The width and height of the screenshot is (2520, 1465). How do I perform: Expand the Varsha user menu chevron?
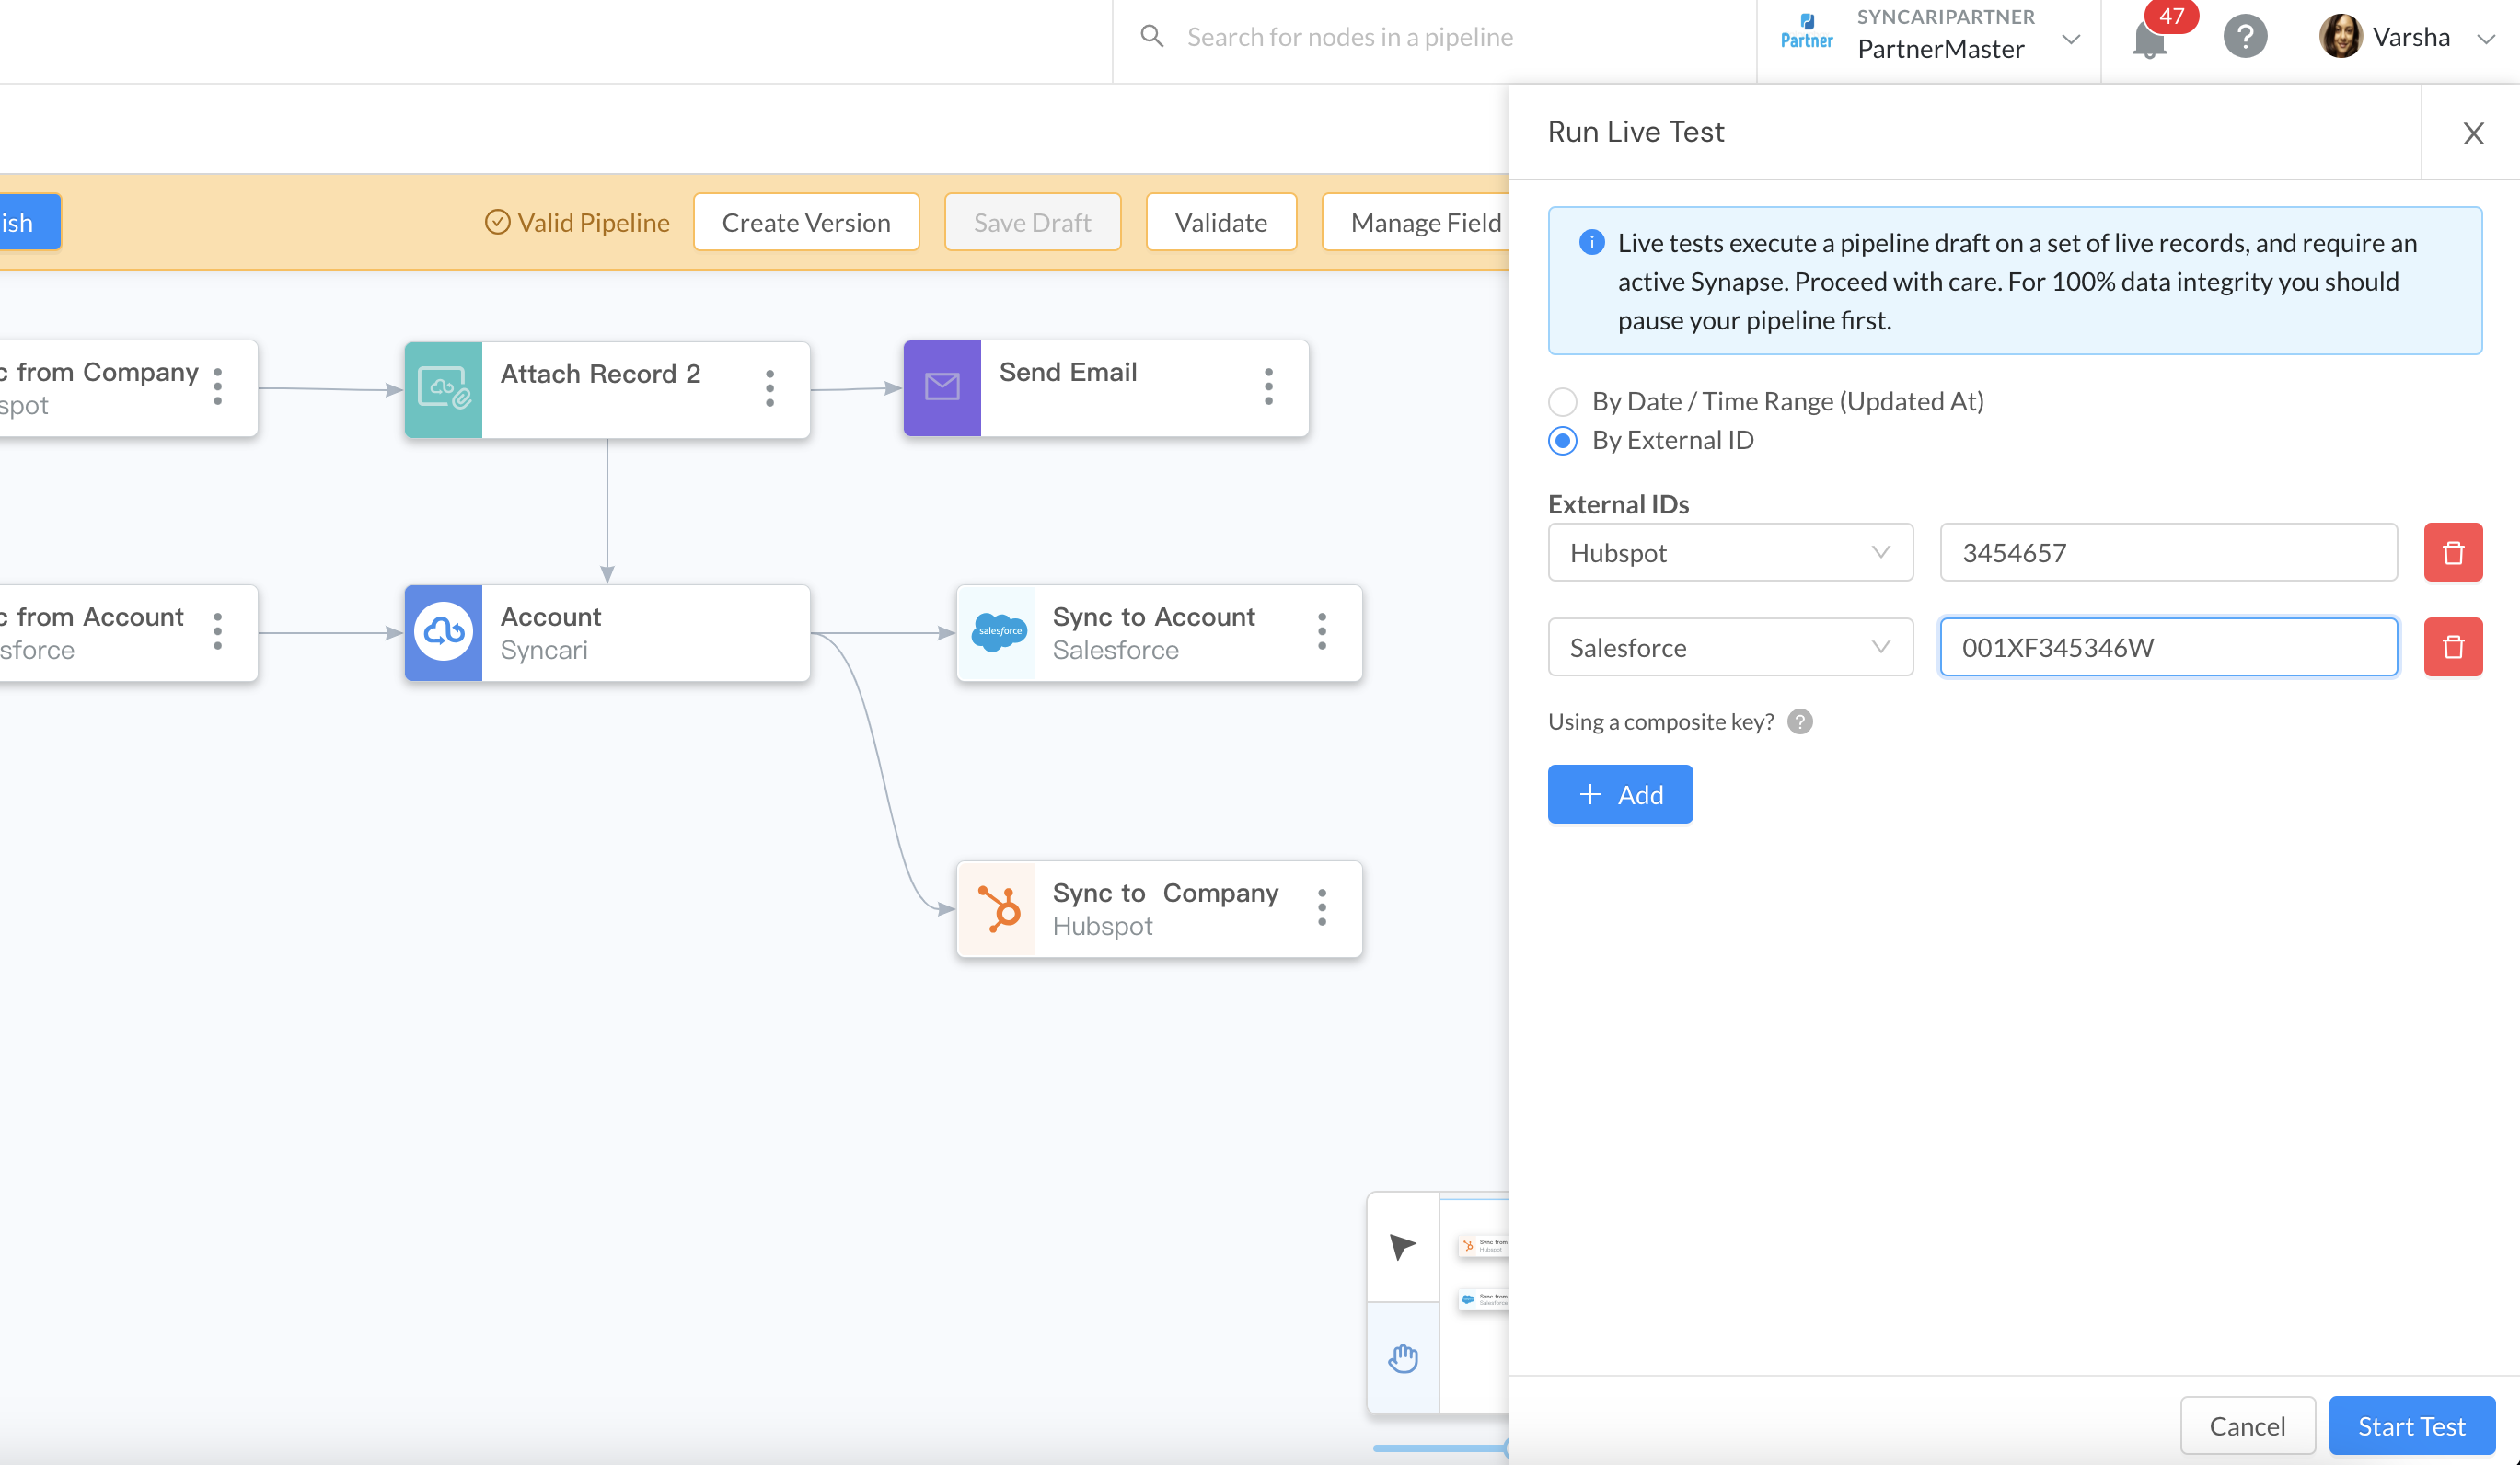(2486, 40)
